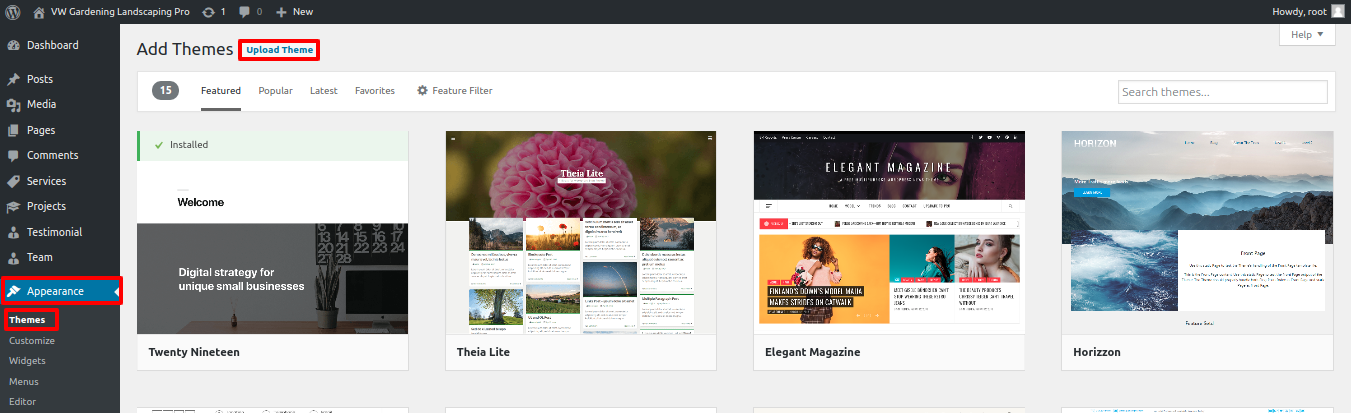Click the WordPress logo icon
This screenshot has height=413, width=1351.
pyautogui.click(x=12, y=12)
